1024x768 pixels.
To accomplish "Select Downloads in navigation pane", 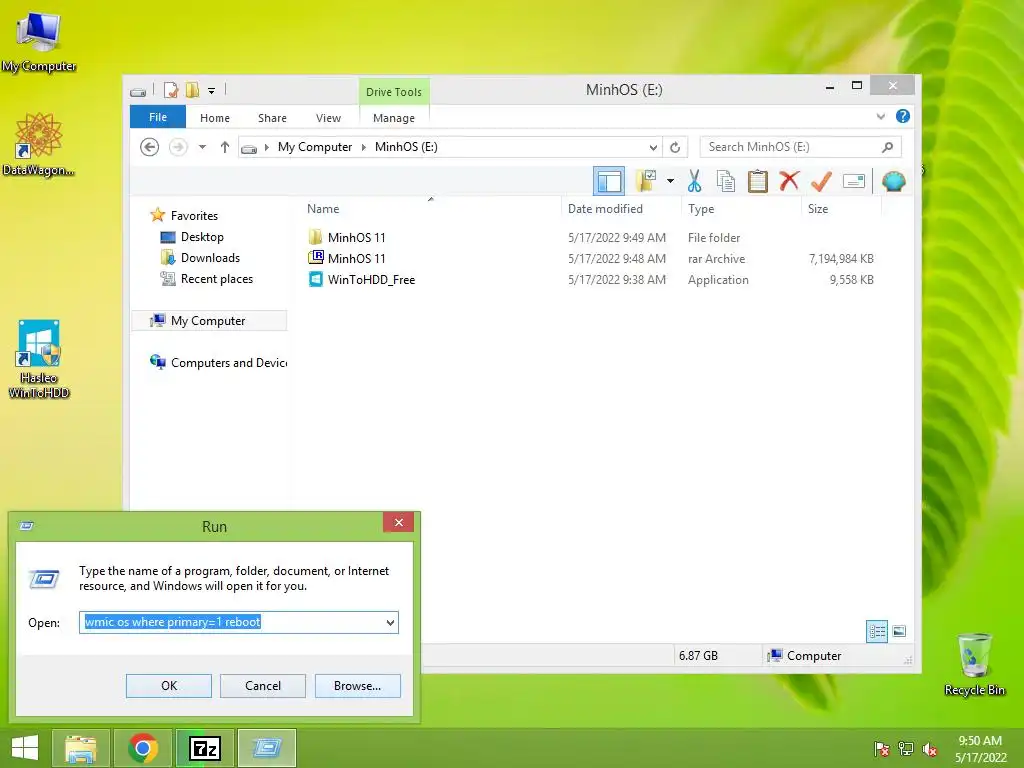I will click(x=210, y=258).
